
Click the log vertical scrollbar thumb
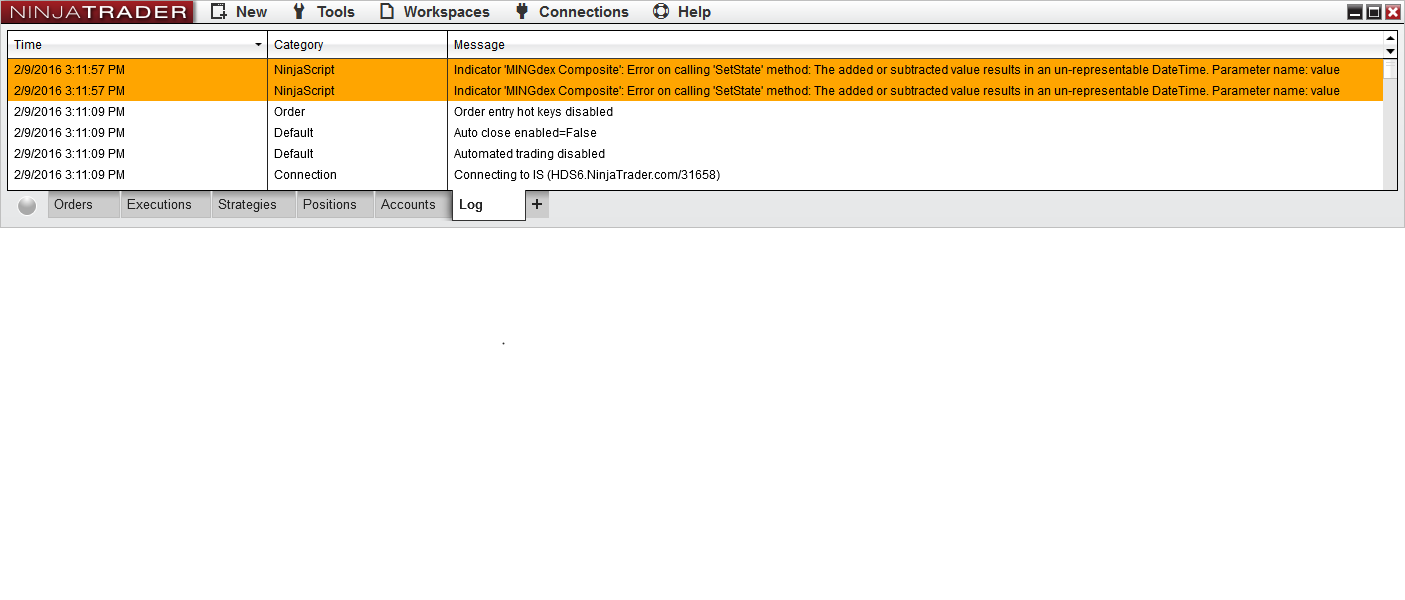1390,69
